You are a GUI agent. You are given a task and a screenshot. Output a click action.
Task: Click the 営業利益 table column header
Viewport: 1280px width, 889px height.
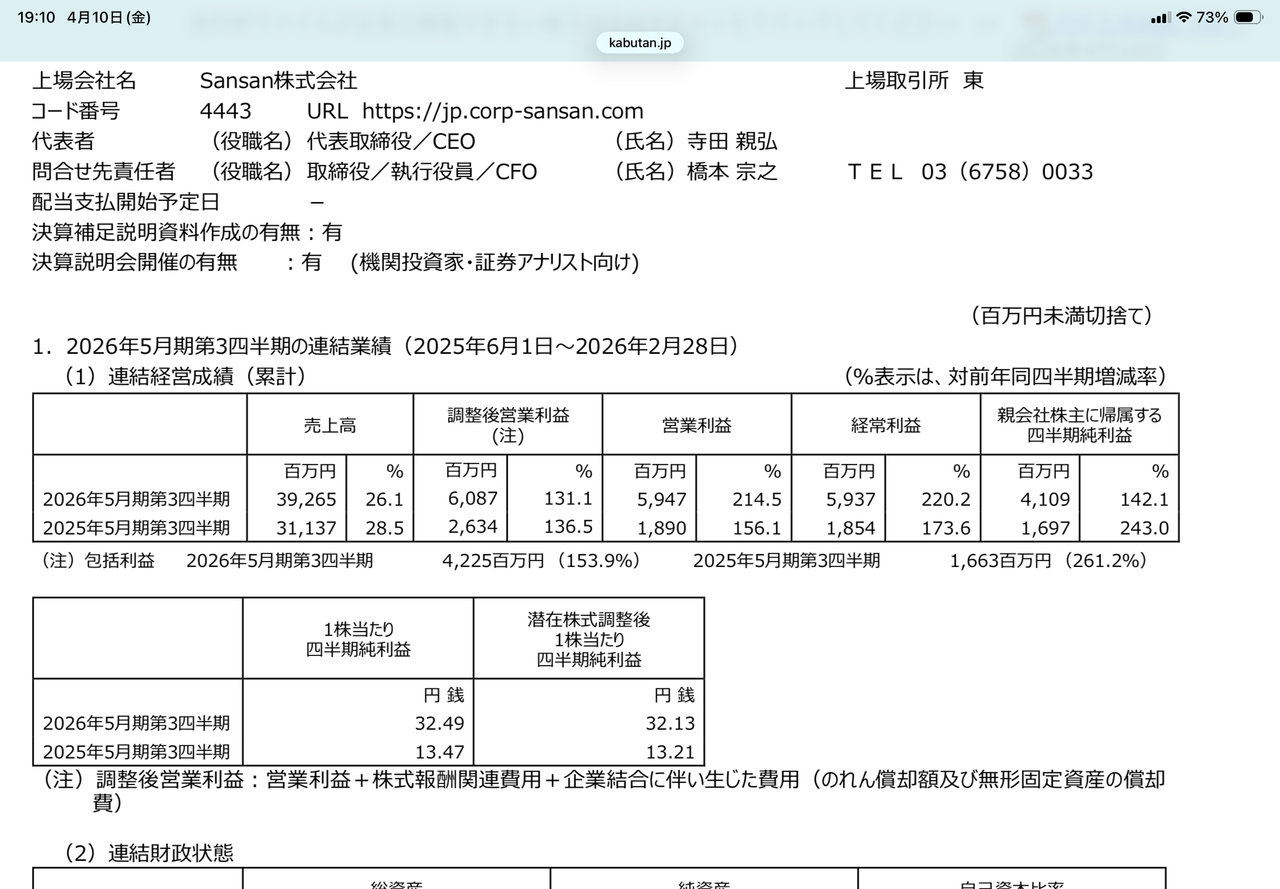(x=696, y=425)
